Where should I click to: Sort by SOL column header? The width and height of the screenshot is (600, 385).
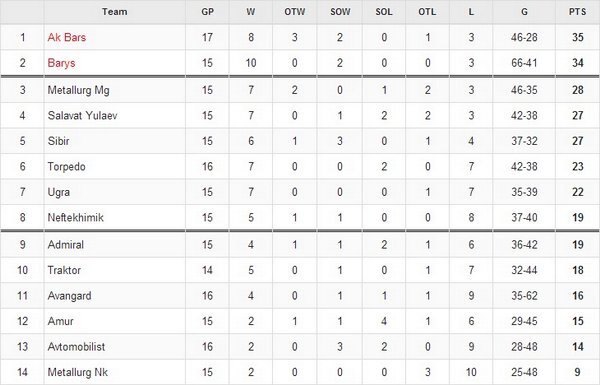tap(384, 12)
